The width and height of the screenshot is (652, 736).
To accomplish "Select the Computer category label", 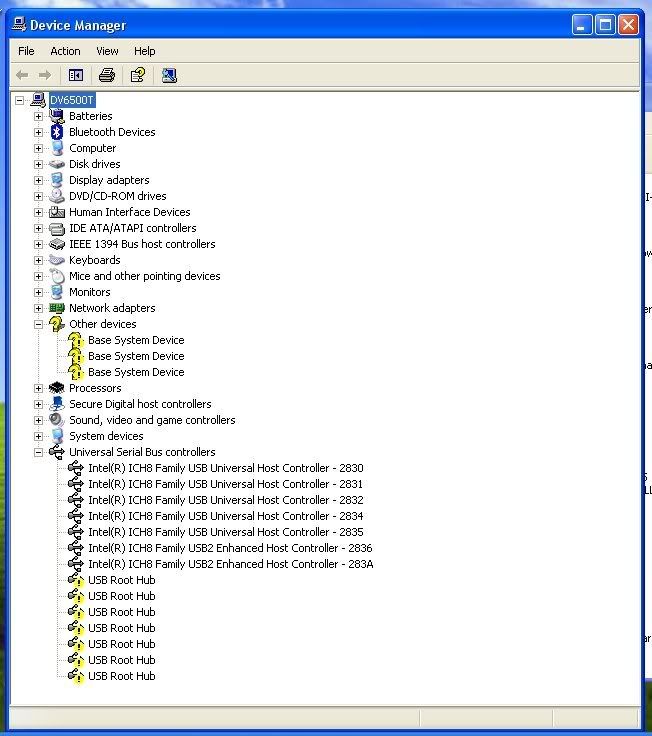I will (92, 148).
